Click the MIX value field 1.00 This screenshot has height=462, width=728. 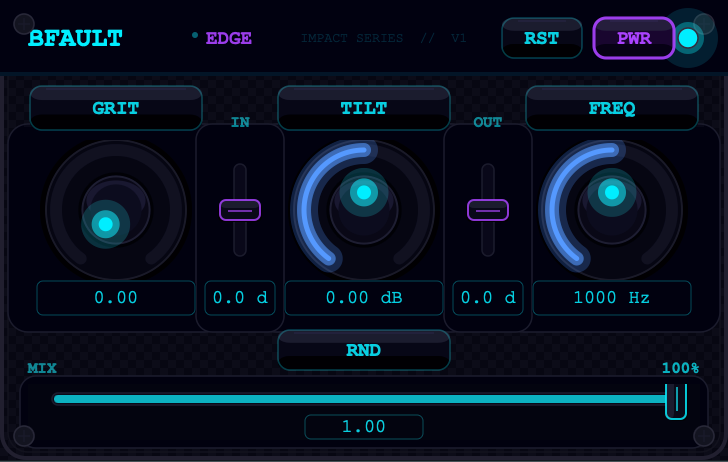[x=364, y=427]
